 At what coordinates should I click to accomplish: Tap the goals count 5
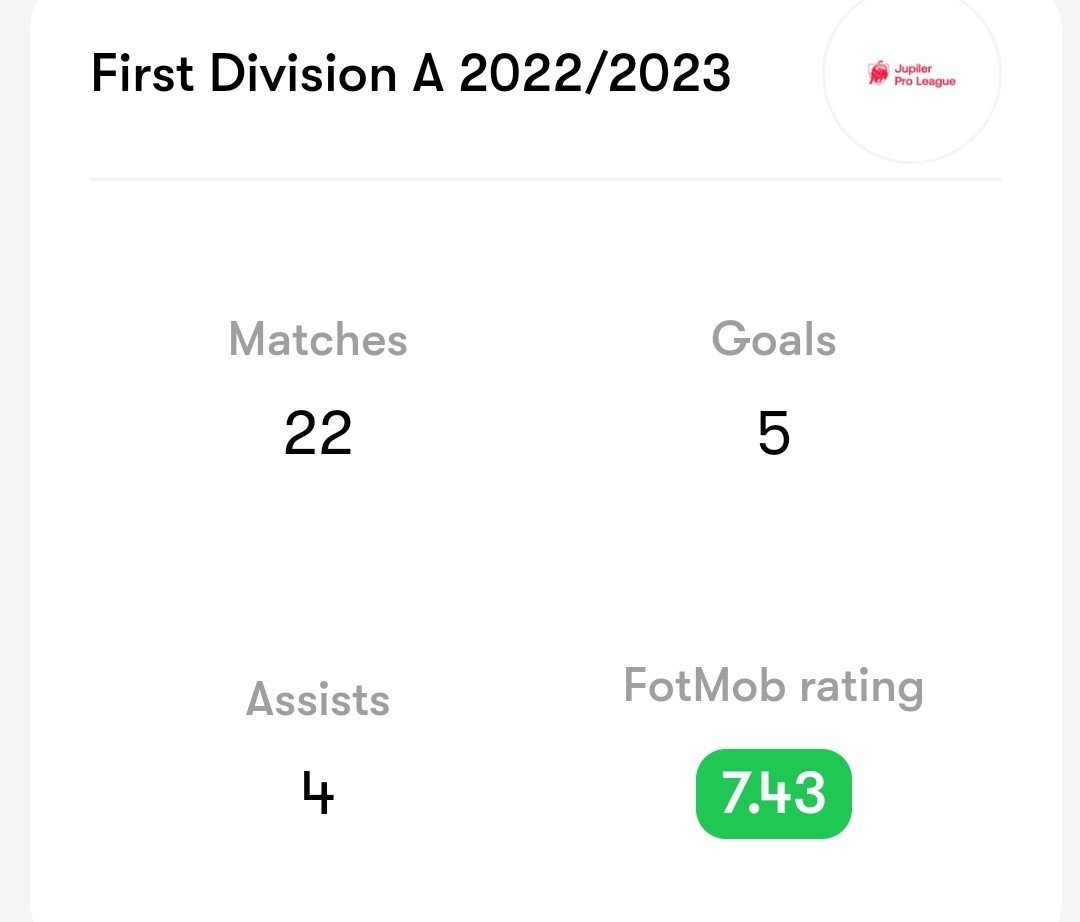[x=773, y=433]
